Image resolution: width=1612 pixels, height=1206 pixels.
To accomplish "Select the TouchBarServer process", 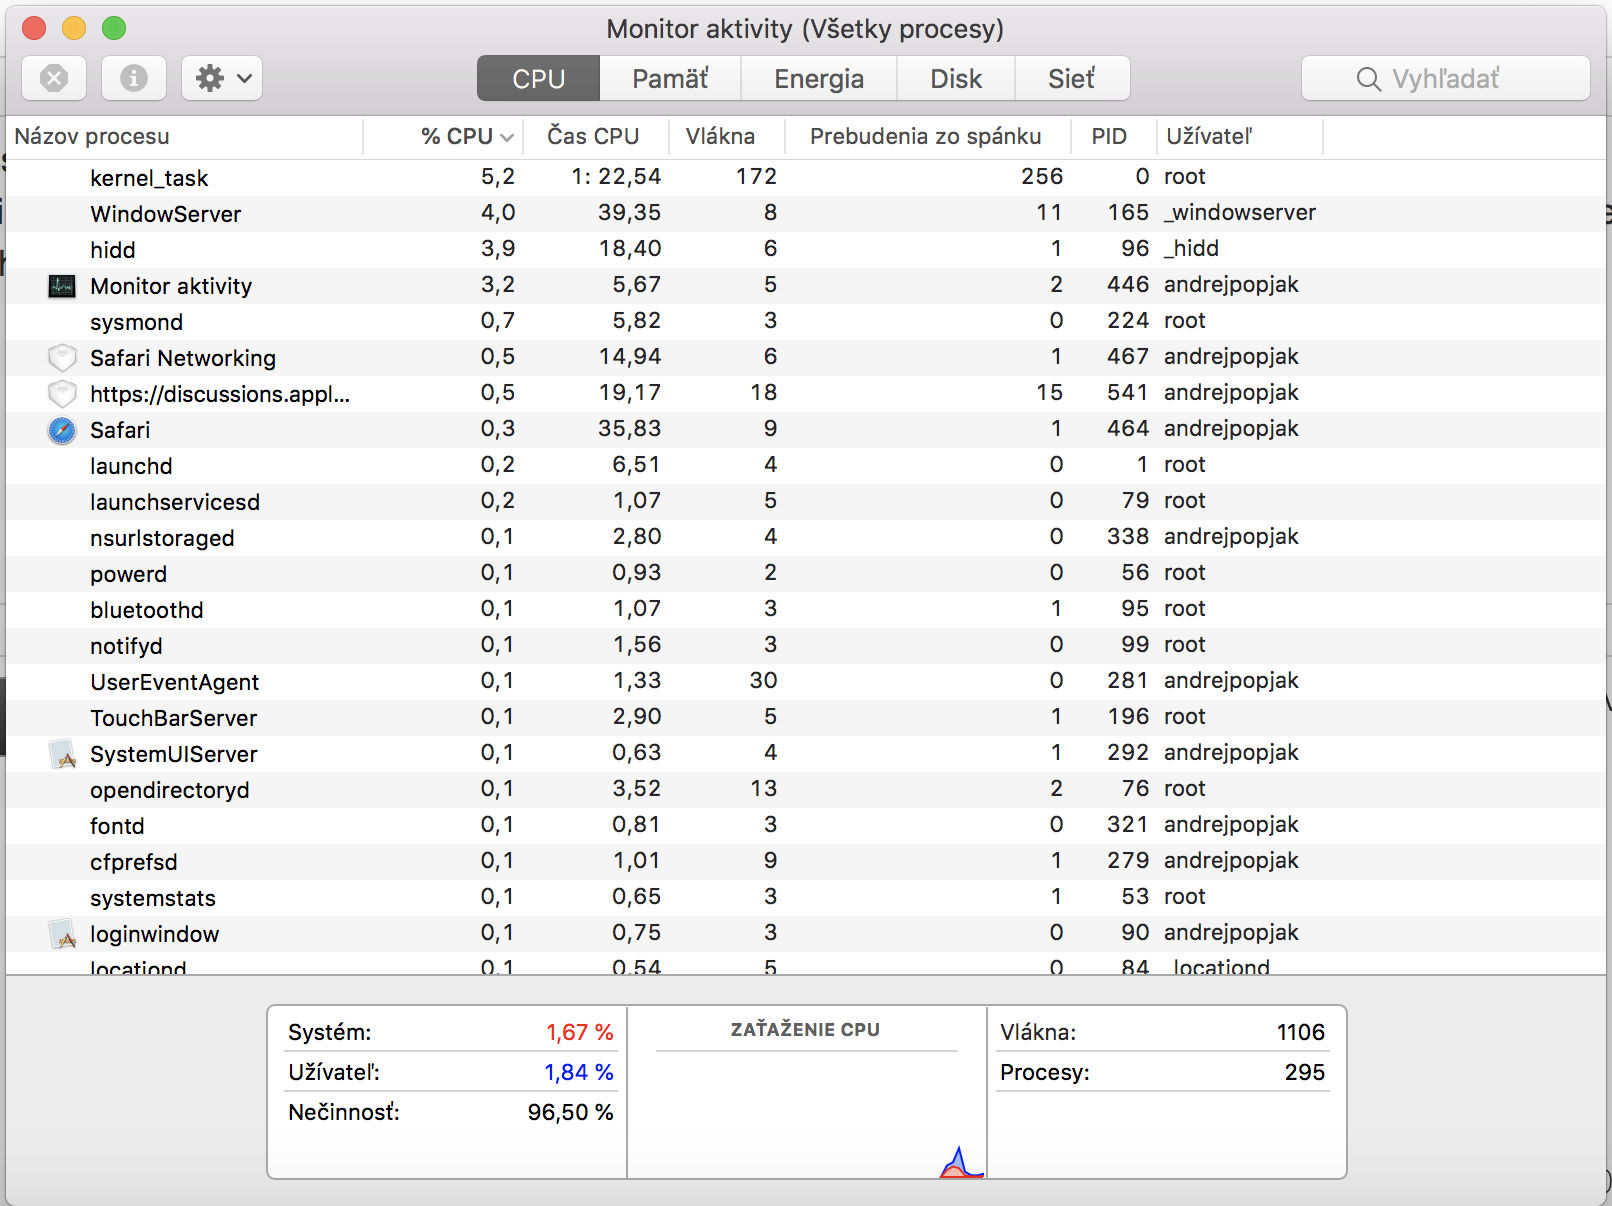I will (806, 718).
